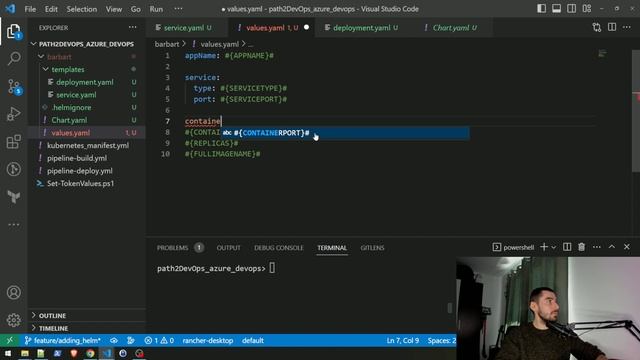
Task: Toggle primary side bar layout icon
Action: click(x=541, y=9)
